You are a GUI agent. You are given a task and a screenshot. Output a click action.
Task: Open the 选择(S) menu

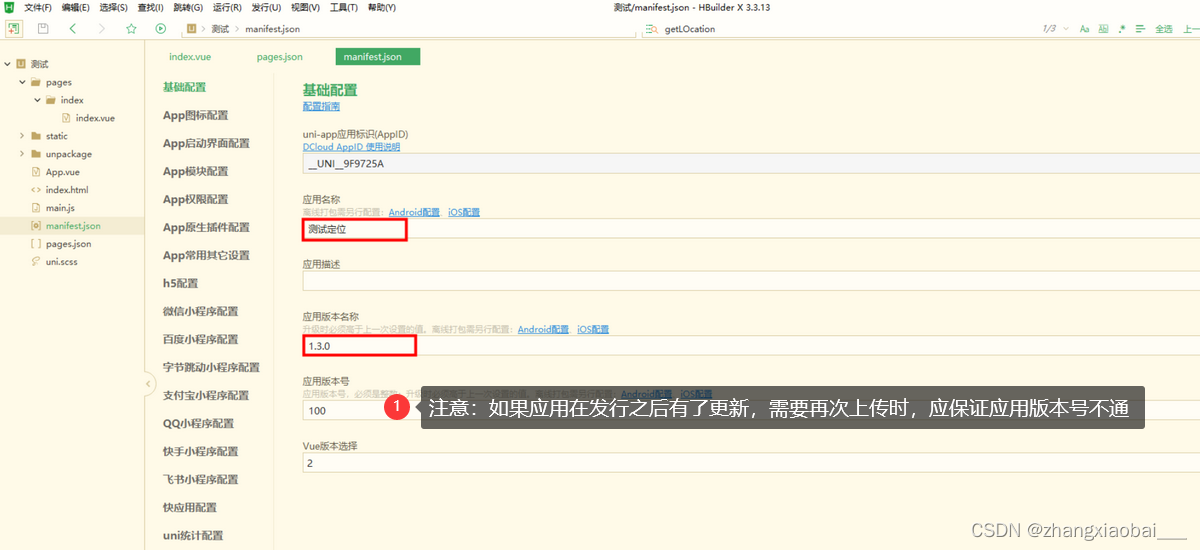coord(114,7)
